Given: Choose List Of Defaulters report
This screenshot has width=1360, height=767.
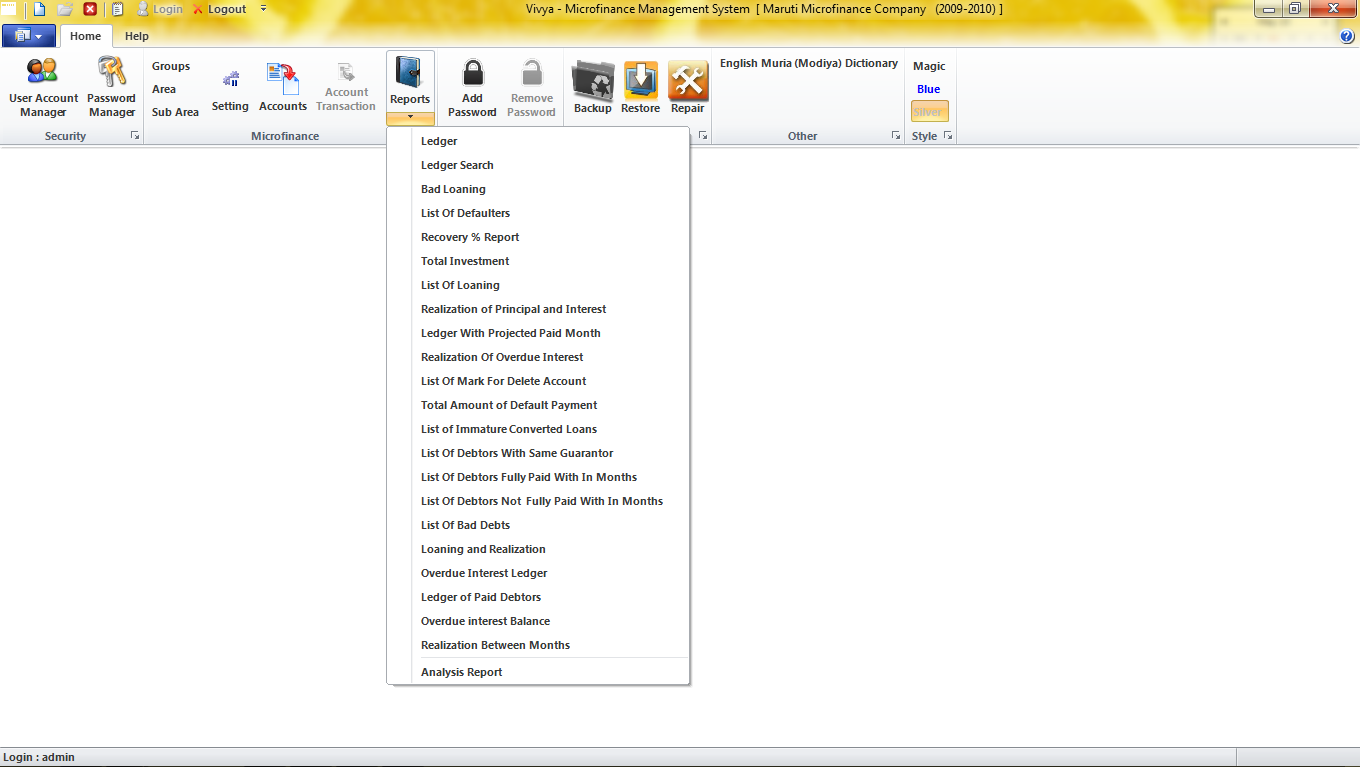Looking at the screenshot, I should [465, 213].
